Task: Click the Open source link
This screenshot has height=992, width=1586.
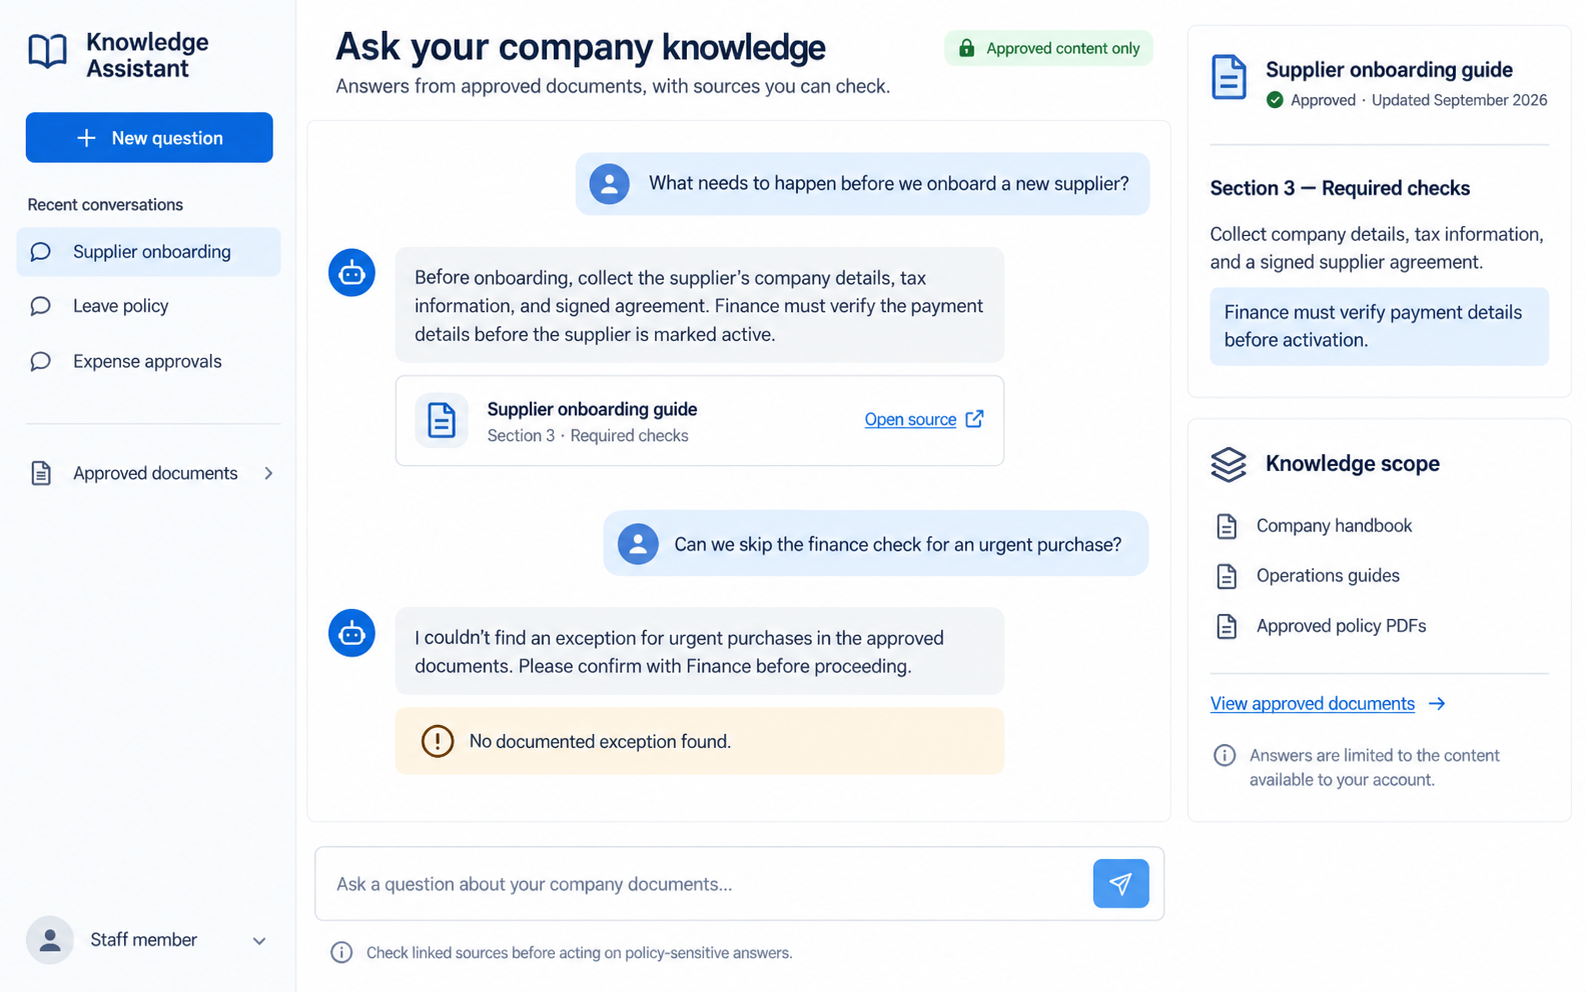Action: [910, 419]
